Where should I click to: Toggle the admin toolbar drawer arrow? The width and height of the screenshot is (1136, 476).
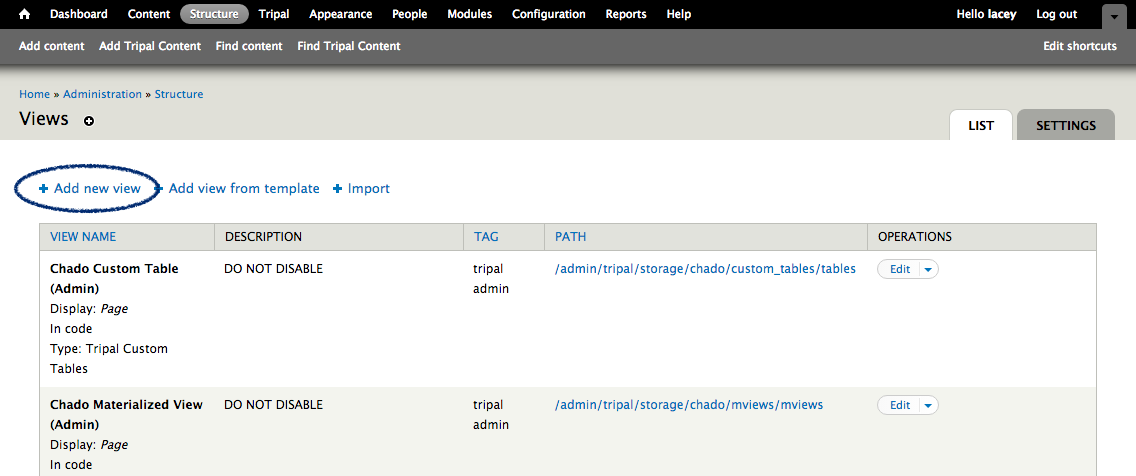tap(1114, 17)
